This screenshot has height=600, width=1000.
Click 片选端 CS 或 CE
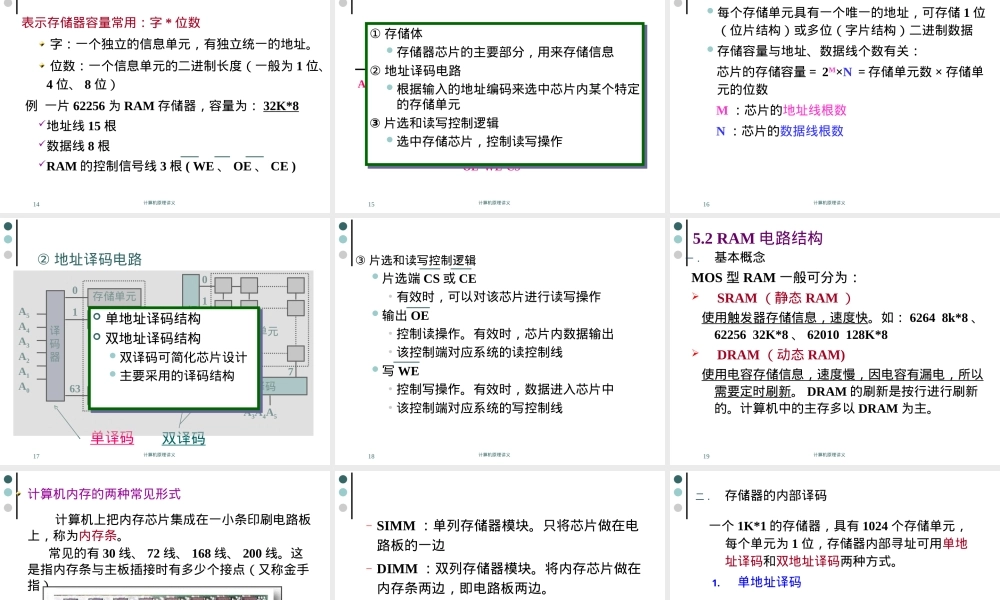click(x=429, y=279)
